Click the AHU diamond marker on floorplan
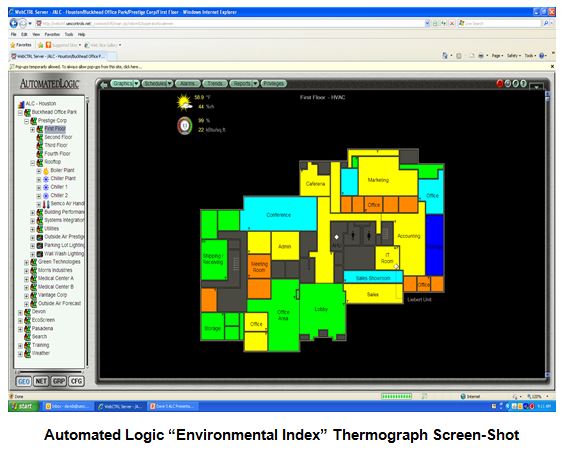 336,237
